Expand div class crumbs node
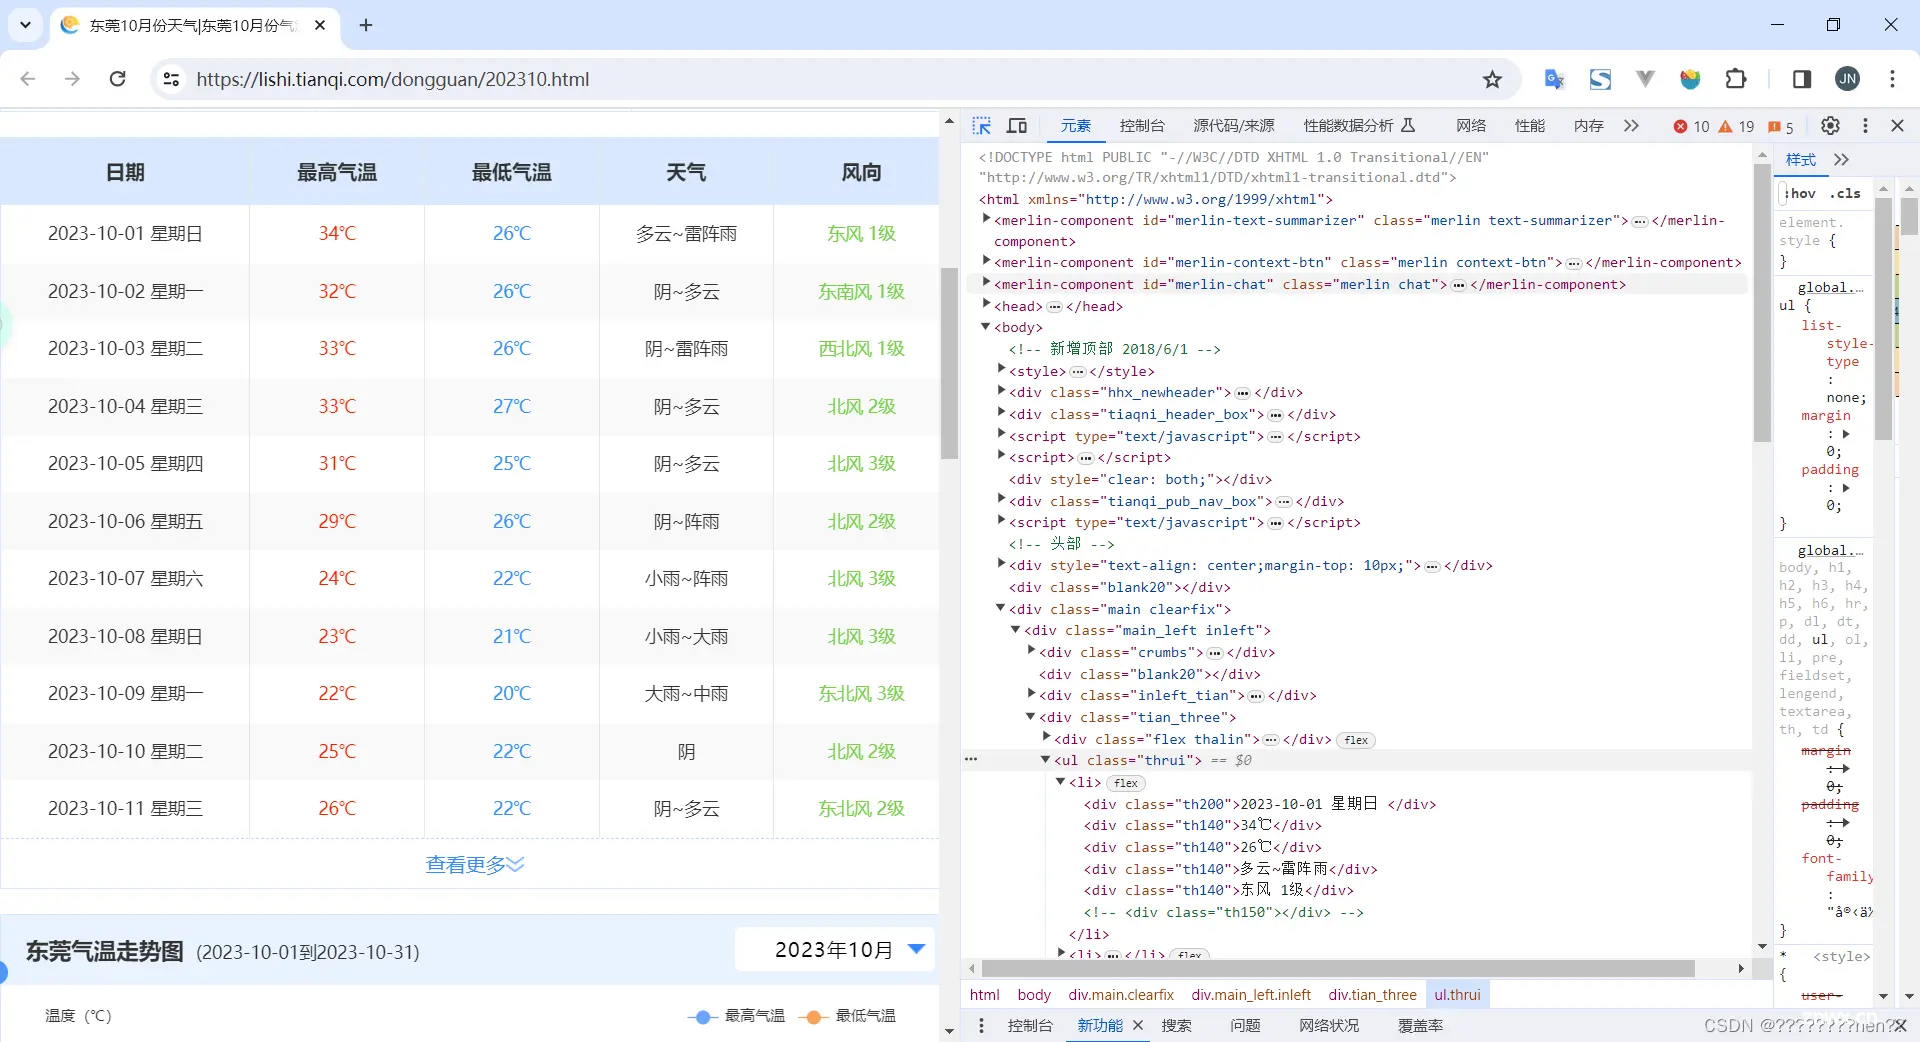 (x=1031, y=651)
